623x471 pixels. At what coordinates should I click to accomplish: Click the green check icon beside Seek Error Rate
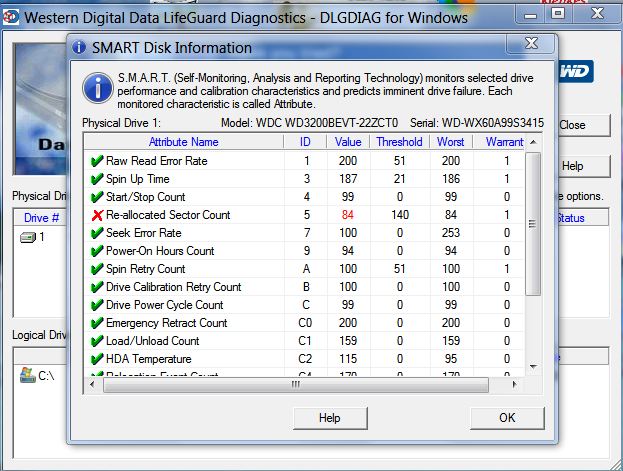tap(97, 233)
